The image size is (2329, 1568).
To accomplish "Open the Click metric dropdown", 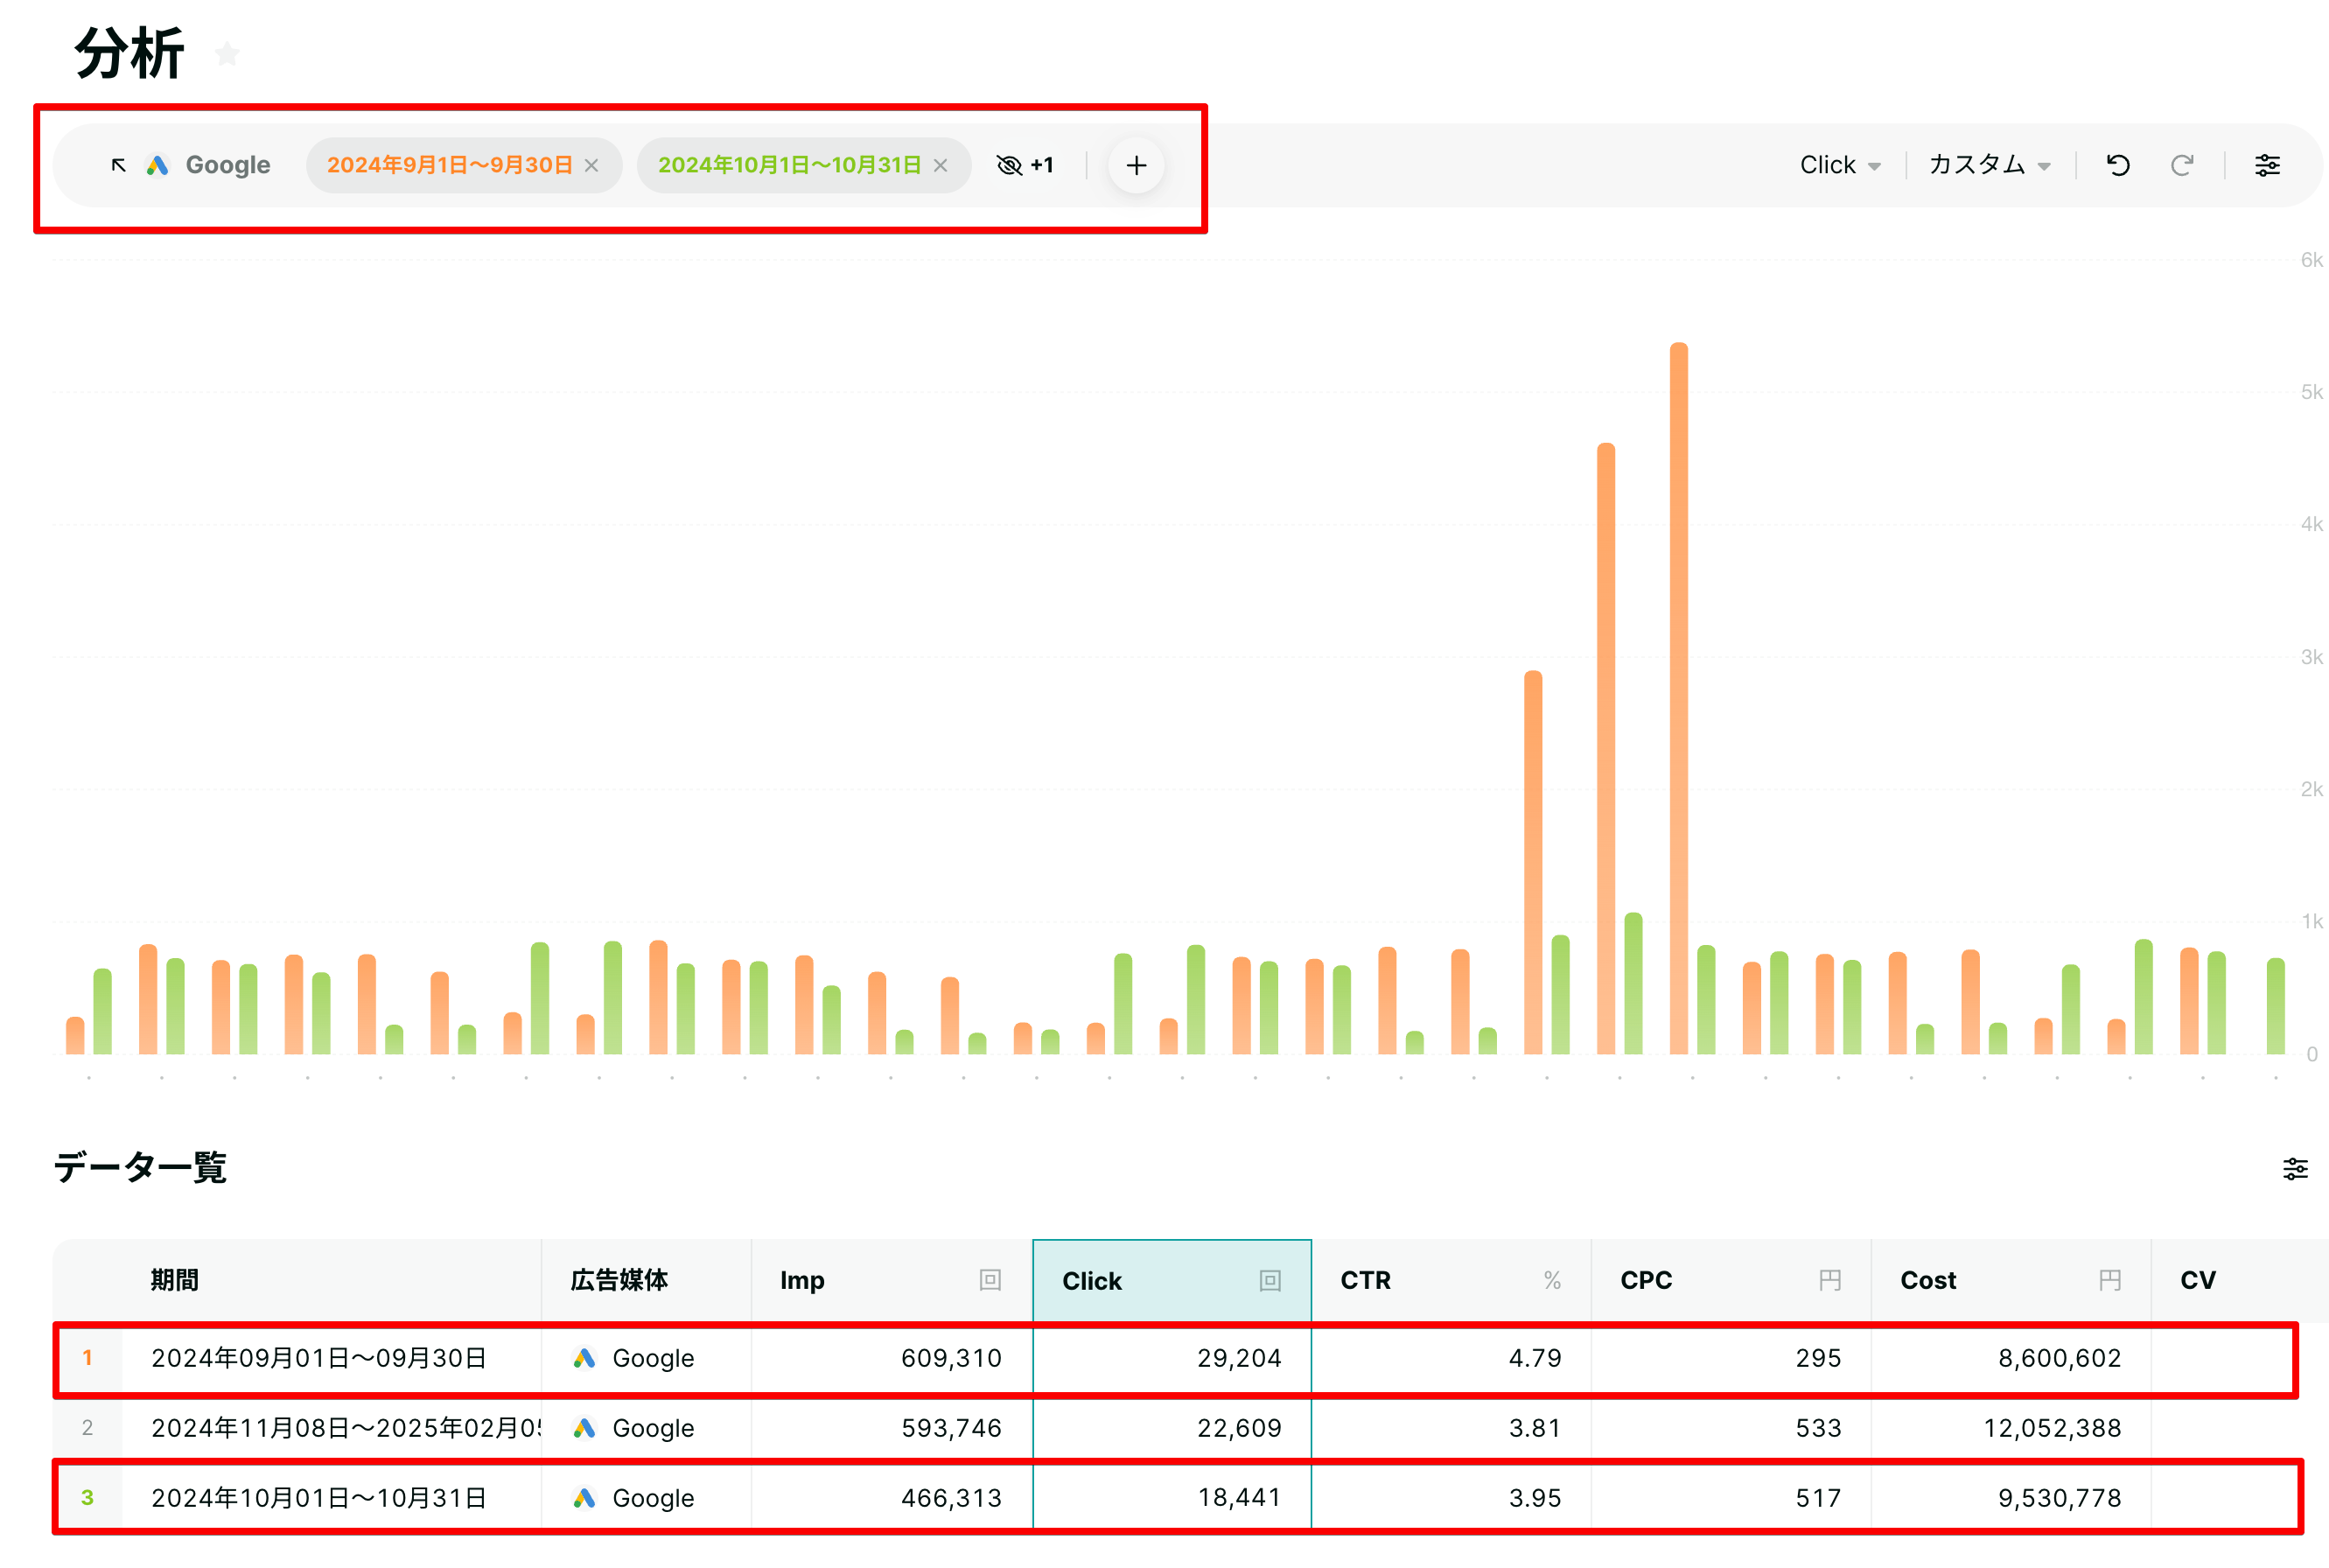I will [1840, 165].
